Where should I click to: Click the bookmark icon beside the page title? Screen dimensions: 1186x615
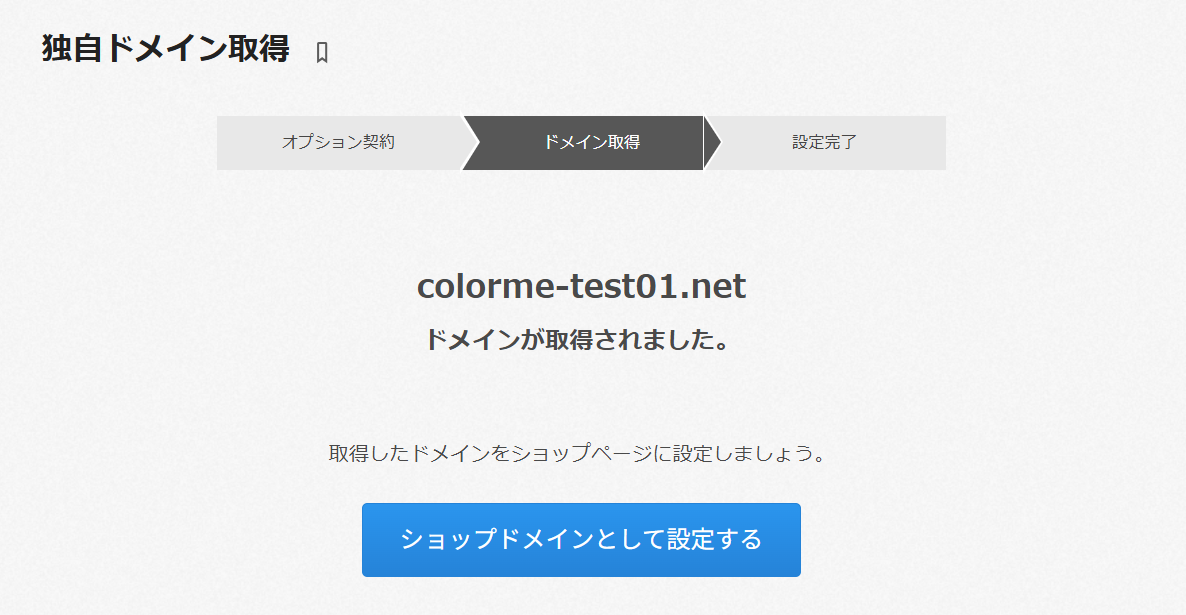pyautogui.click(x=322, y=52)
